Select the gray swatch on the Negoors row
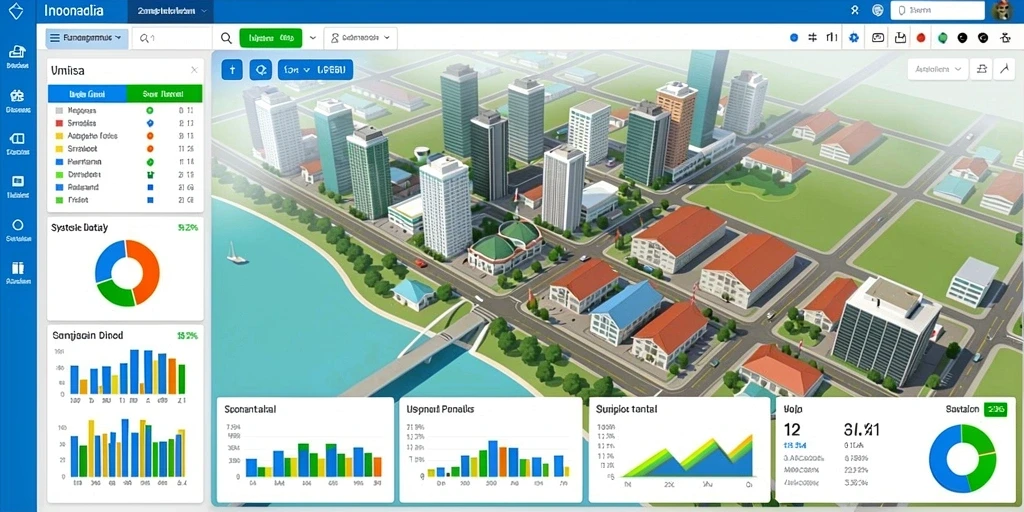This screenshot has width=1024, height=512. [x=59, y=111]
